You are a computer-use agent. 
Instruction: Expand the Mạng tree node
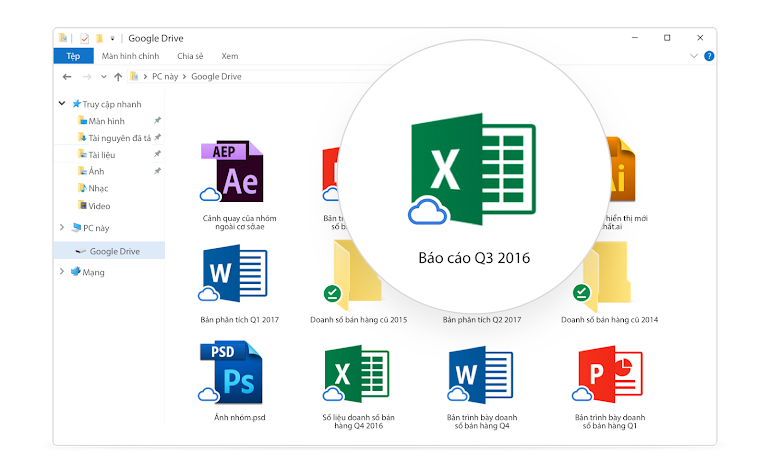pyautogui.click(x=63, y=272)
